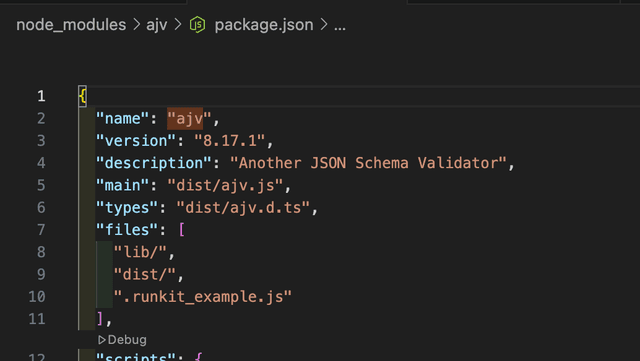This screenshot has height=361, width=640.
Task: Select the ajv folder breadcrumb
Action: (x=157, y=25)
